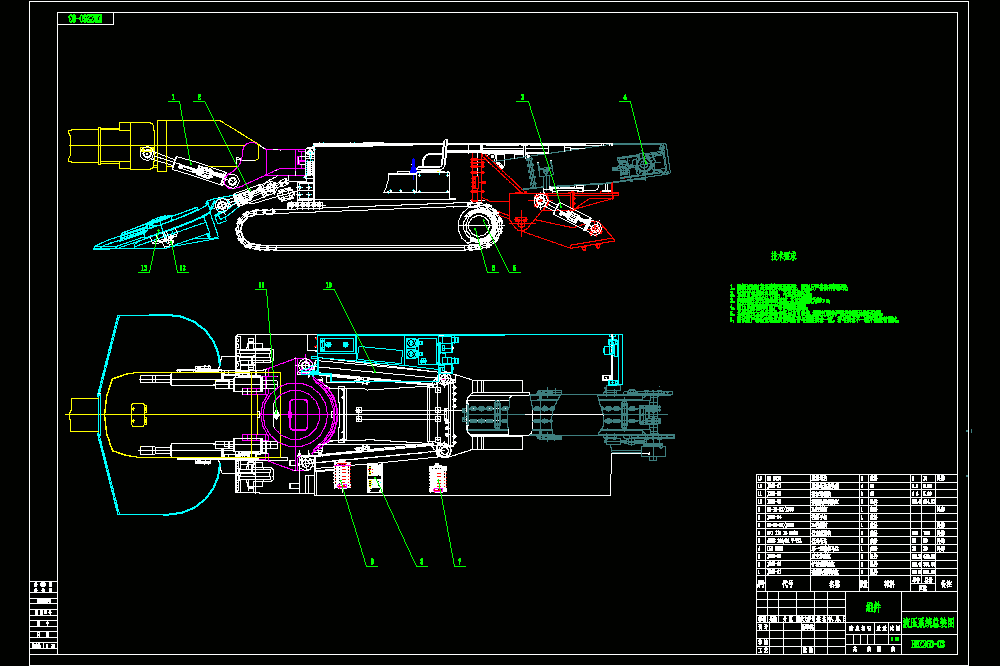Click callout number 3 near red rear frame
Viewport: 1000px width, 666px height.
522,98
